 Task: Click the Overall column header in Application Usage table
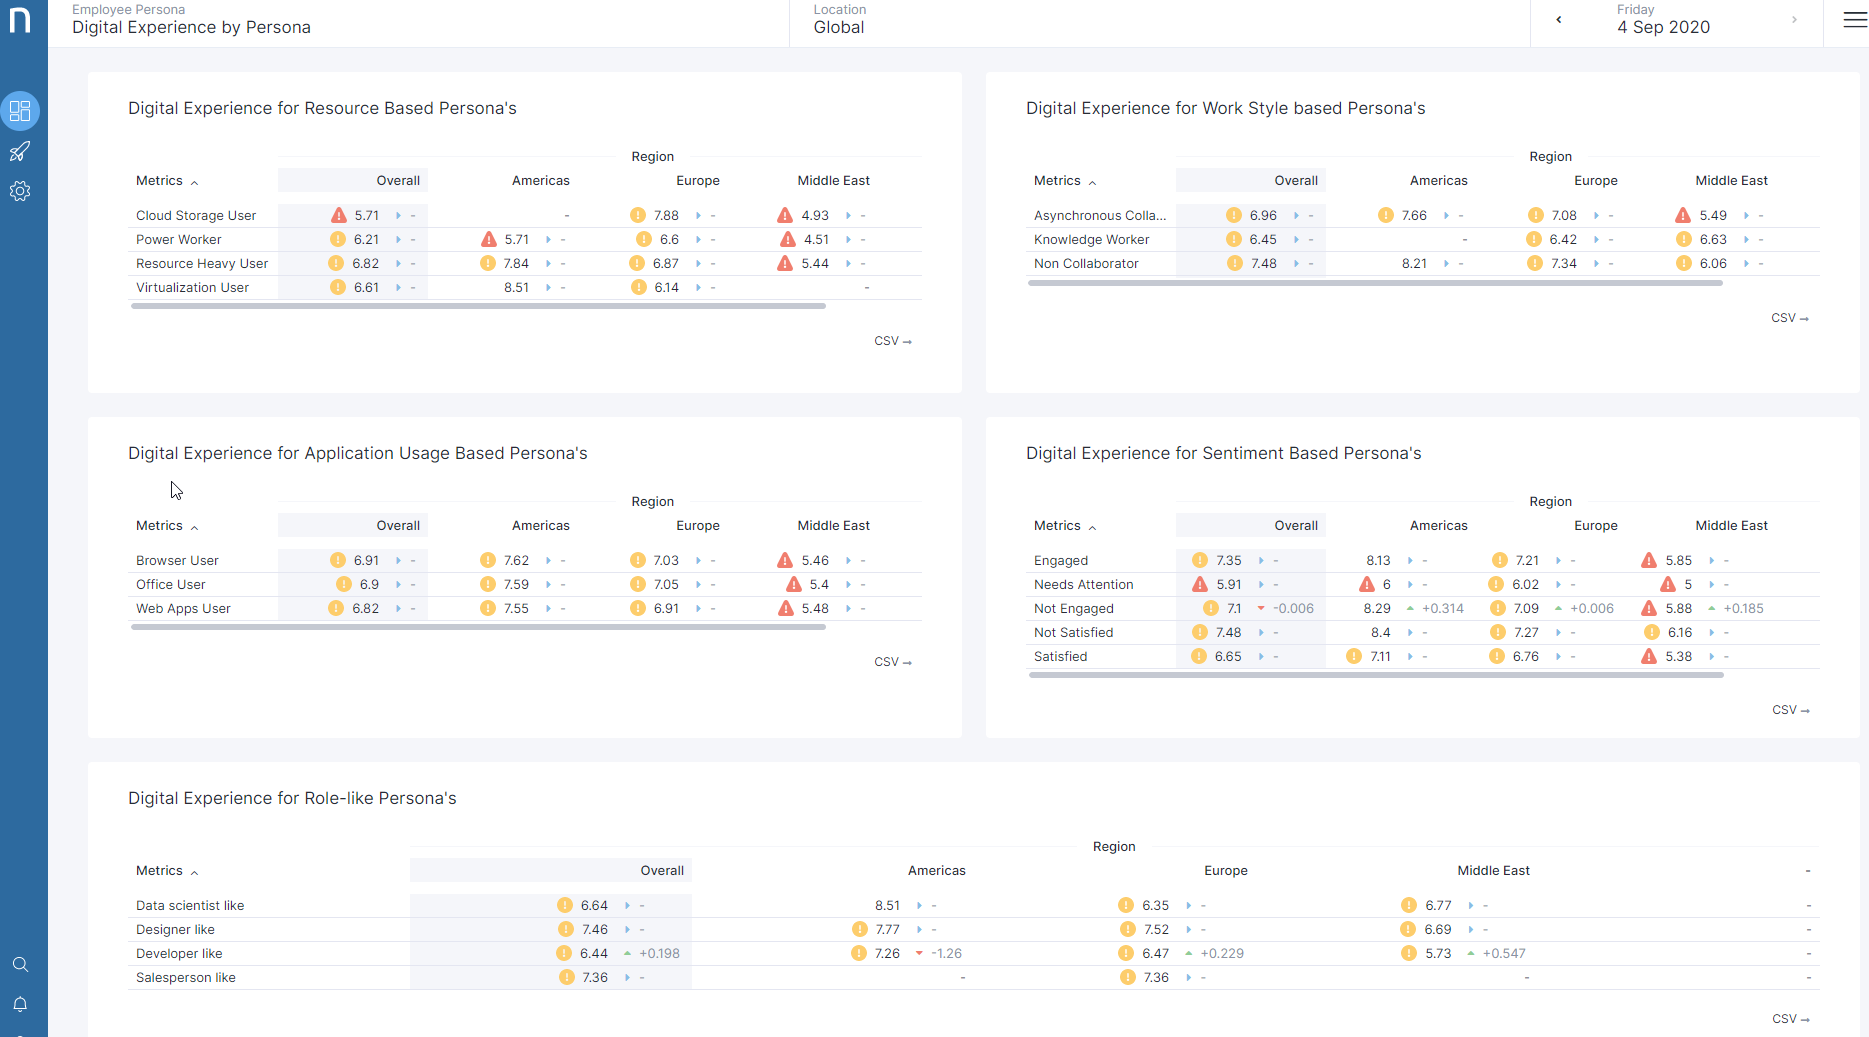[398, 526]
